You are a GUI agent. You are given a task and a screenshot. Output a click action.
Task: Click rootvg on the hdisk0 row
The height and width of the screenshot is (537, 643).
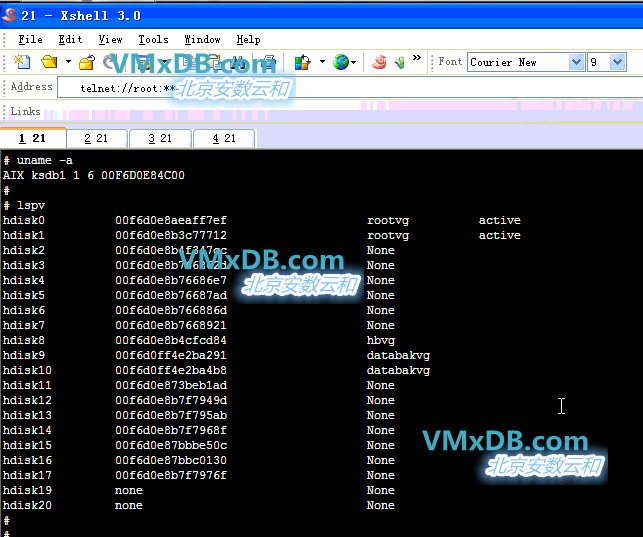pyautogui.click(x=388, y=220)
